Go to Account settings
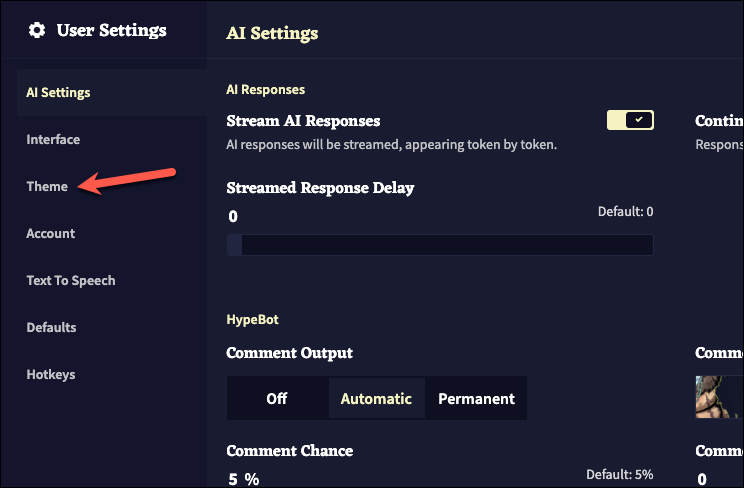The height and width of the screenshot is (488, 744). pyautogui.click(x=51, y=234)
